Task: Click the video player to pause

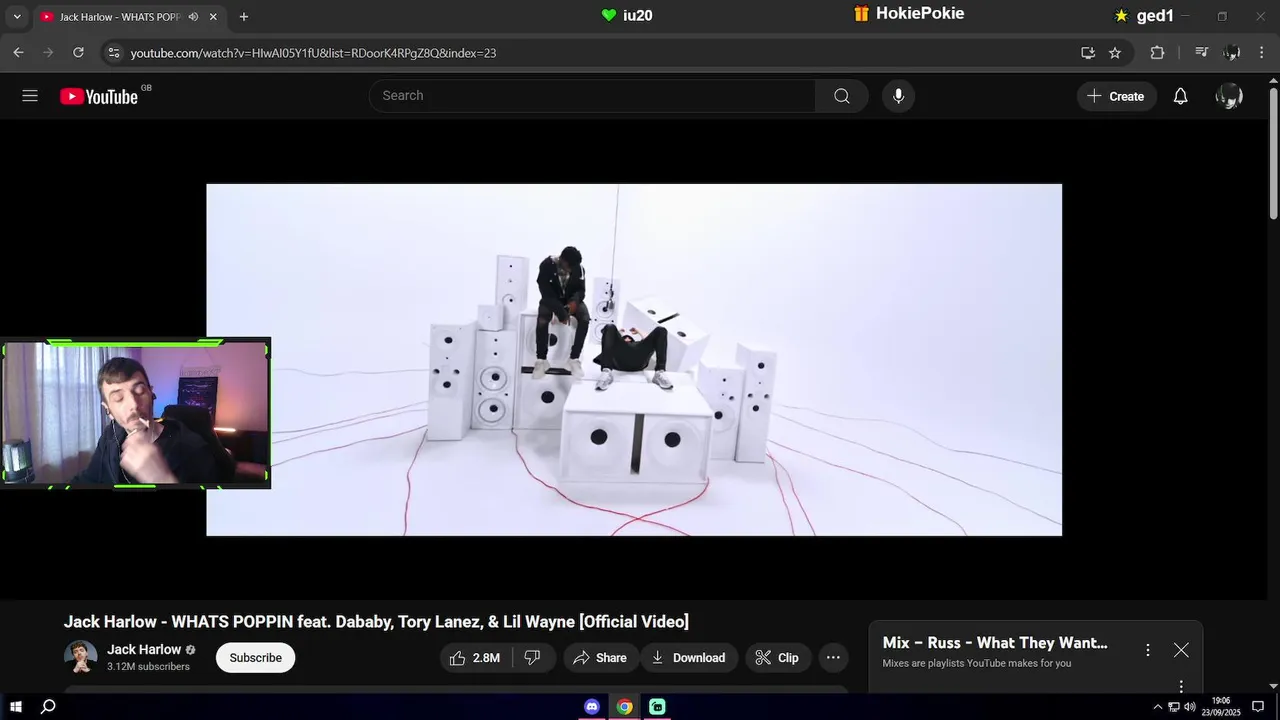Action: coord(634,360)
